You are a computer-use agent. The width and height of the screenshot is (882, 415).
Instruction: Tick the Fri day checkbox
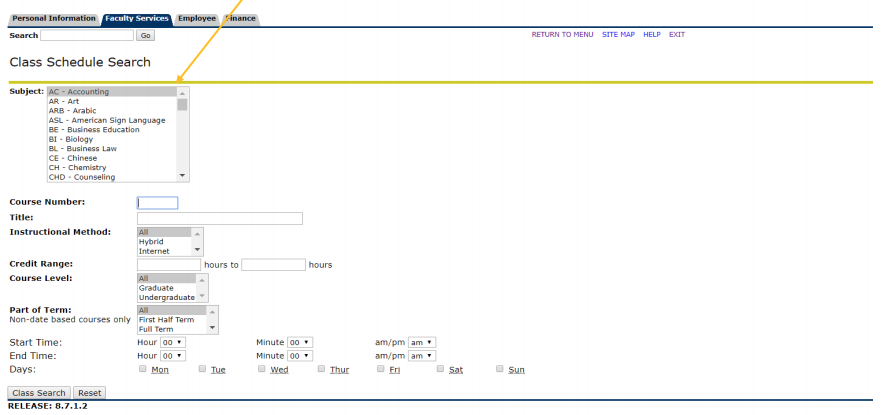tap(381, 369)
